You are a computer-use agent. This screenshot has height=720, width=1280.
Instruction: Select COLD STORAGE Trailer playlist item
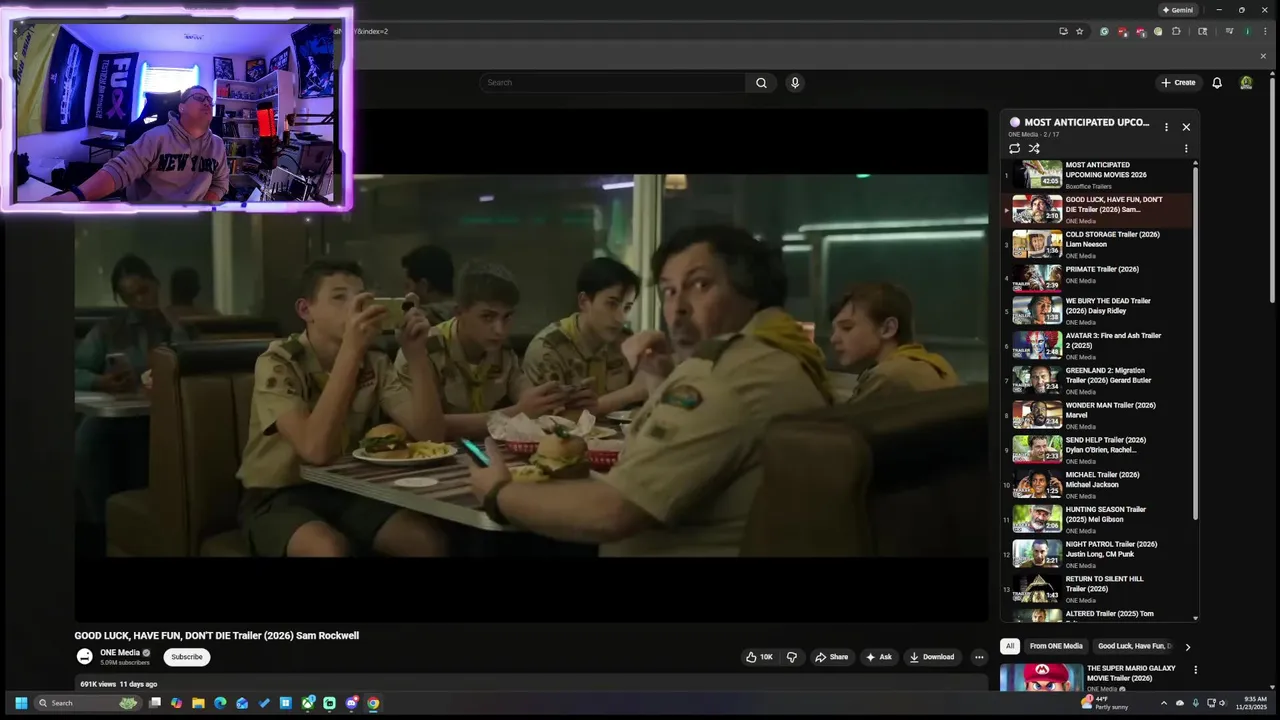1096,244
